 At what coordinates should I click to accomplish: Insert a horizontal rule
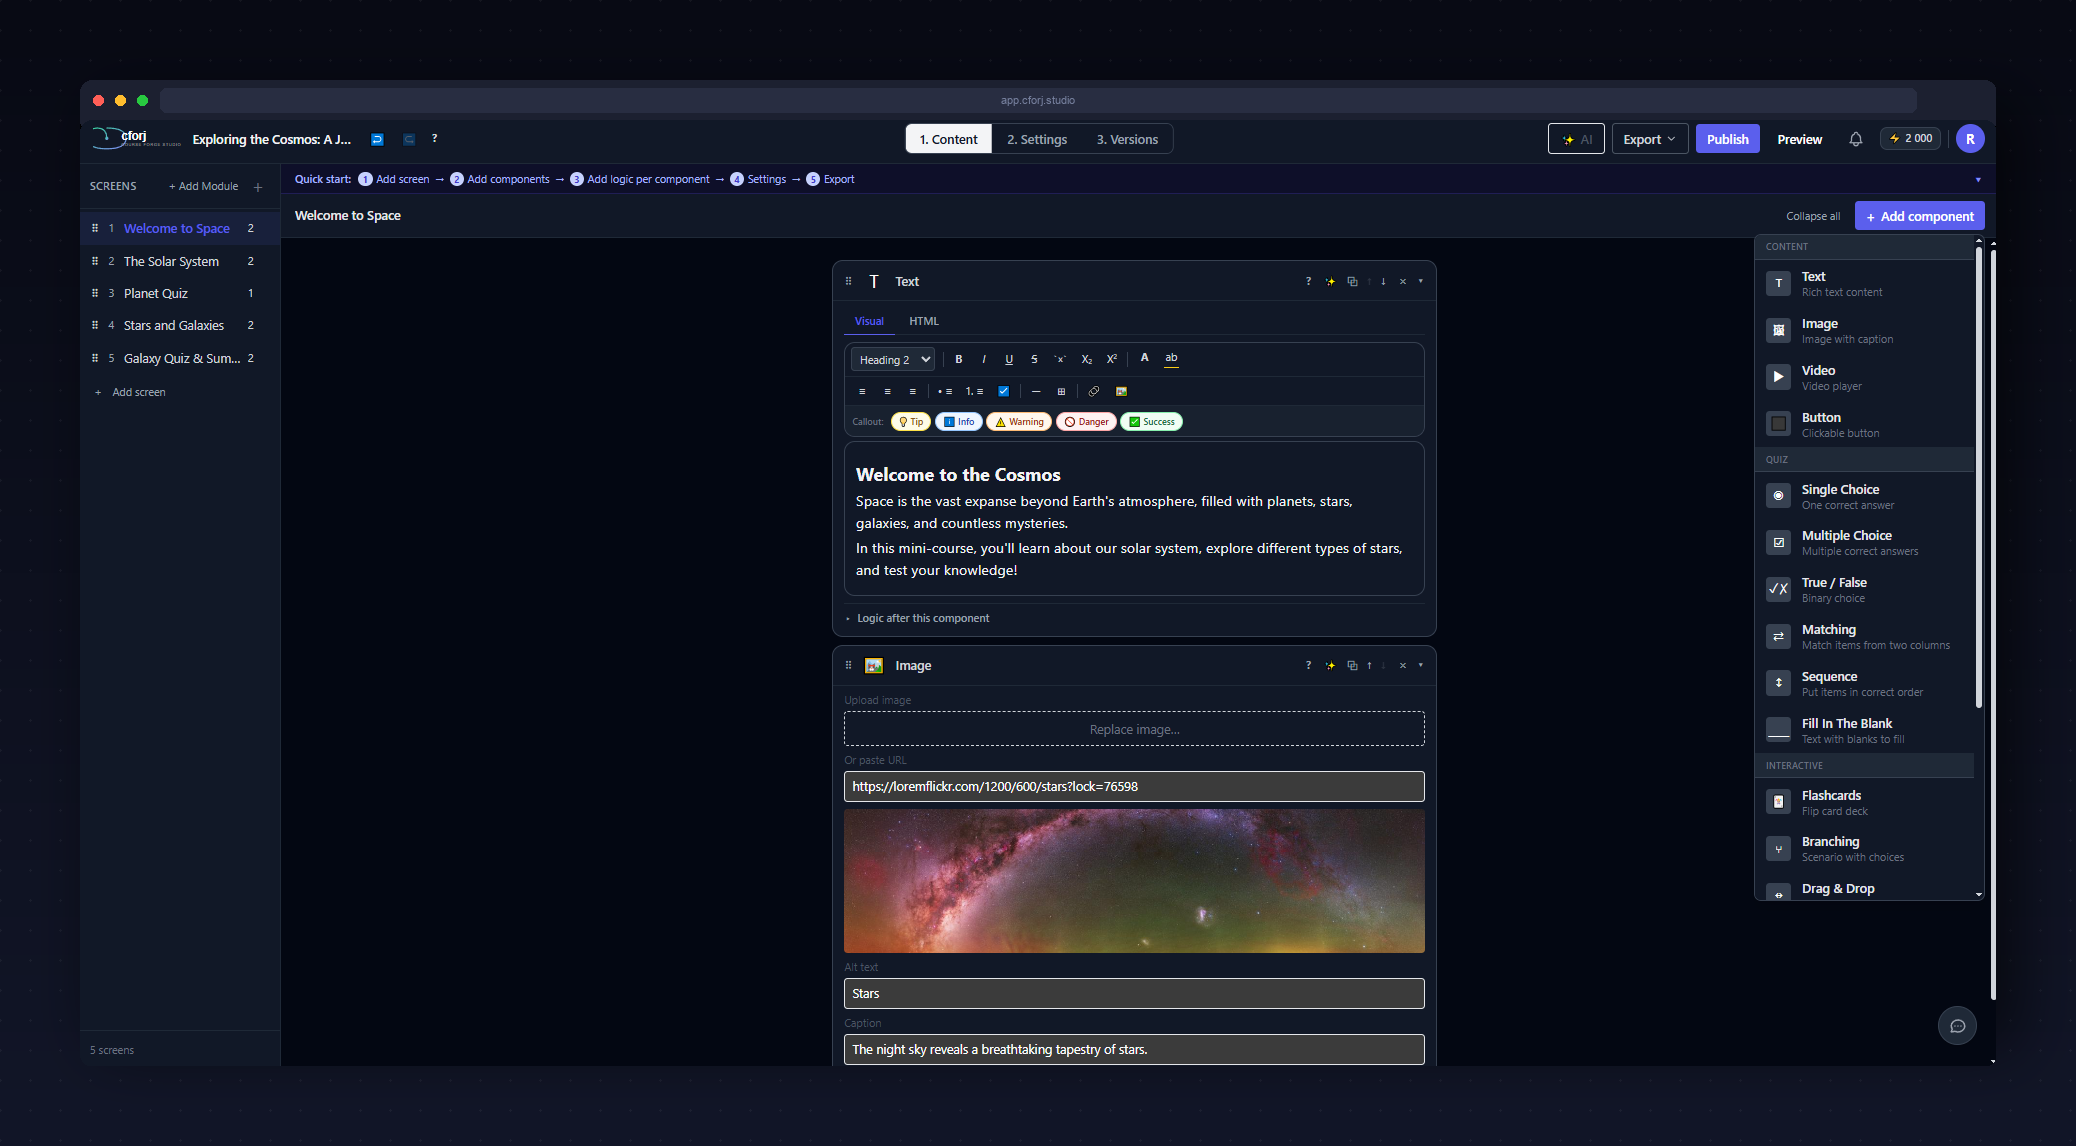click(1036, 391)
